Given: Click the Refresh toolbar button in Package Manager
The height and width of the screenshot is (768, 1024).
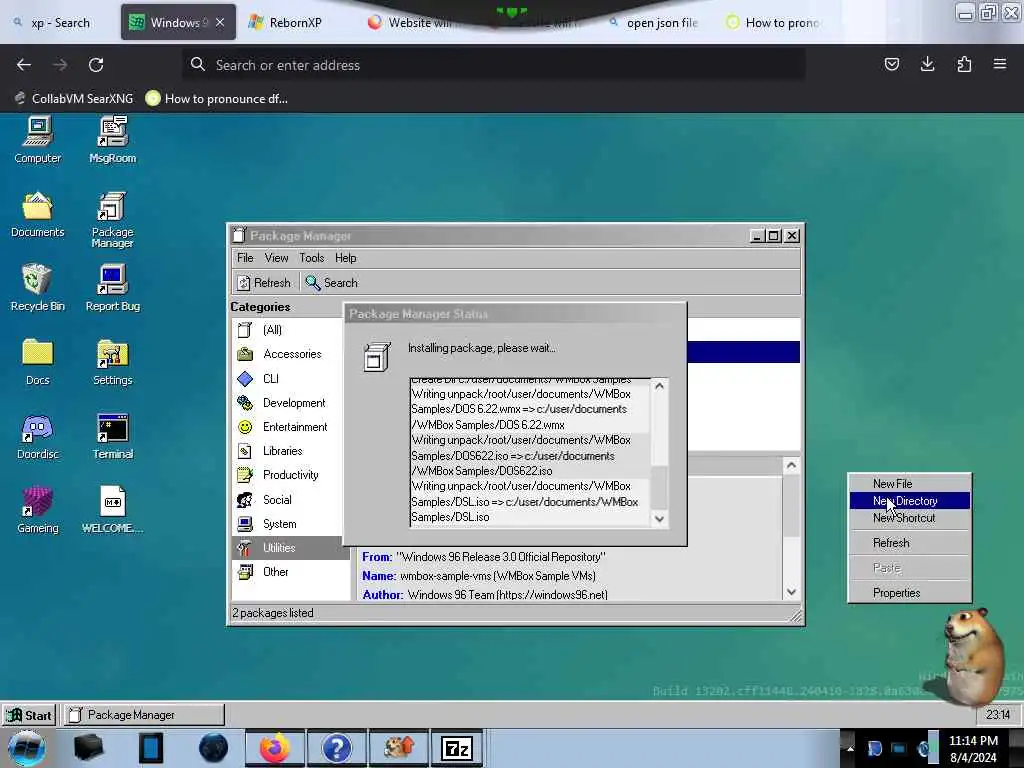Looking at the screenshot, I should coord(264,283).
